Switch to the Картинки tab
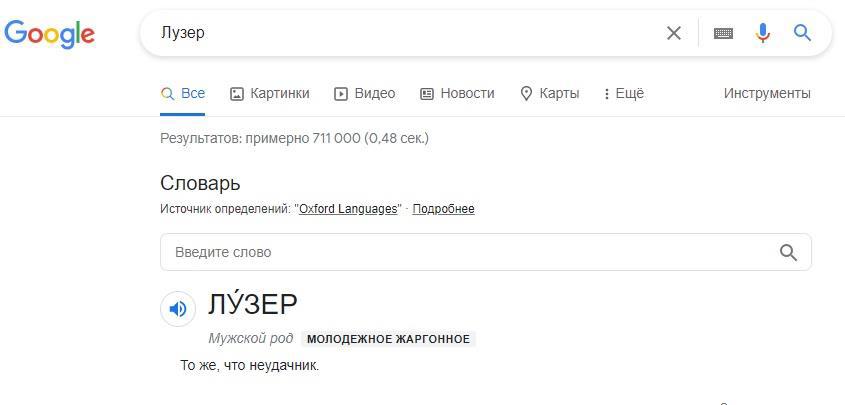Viewport: 845px width, 405px height. [269, 93]
